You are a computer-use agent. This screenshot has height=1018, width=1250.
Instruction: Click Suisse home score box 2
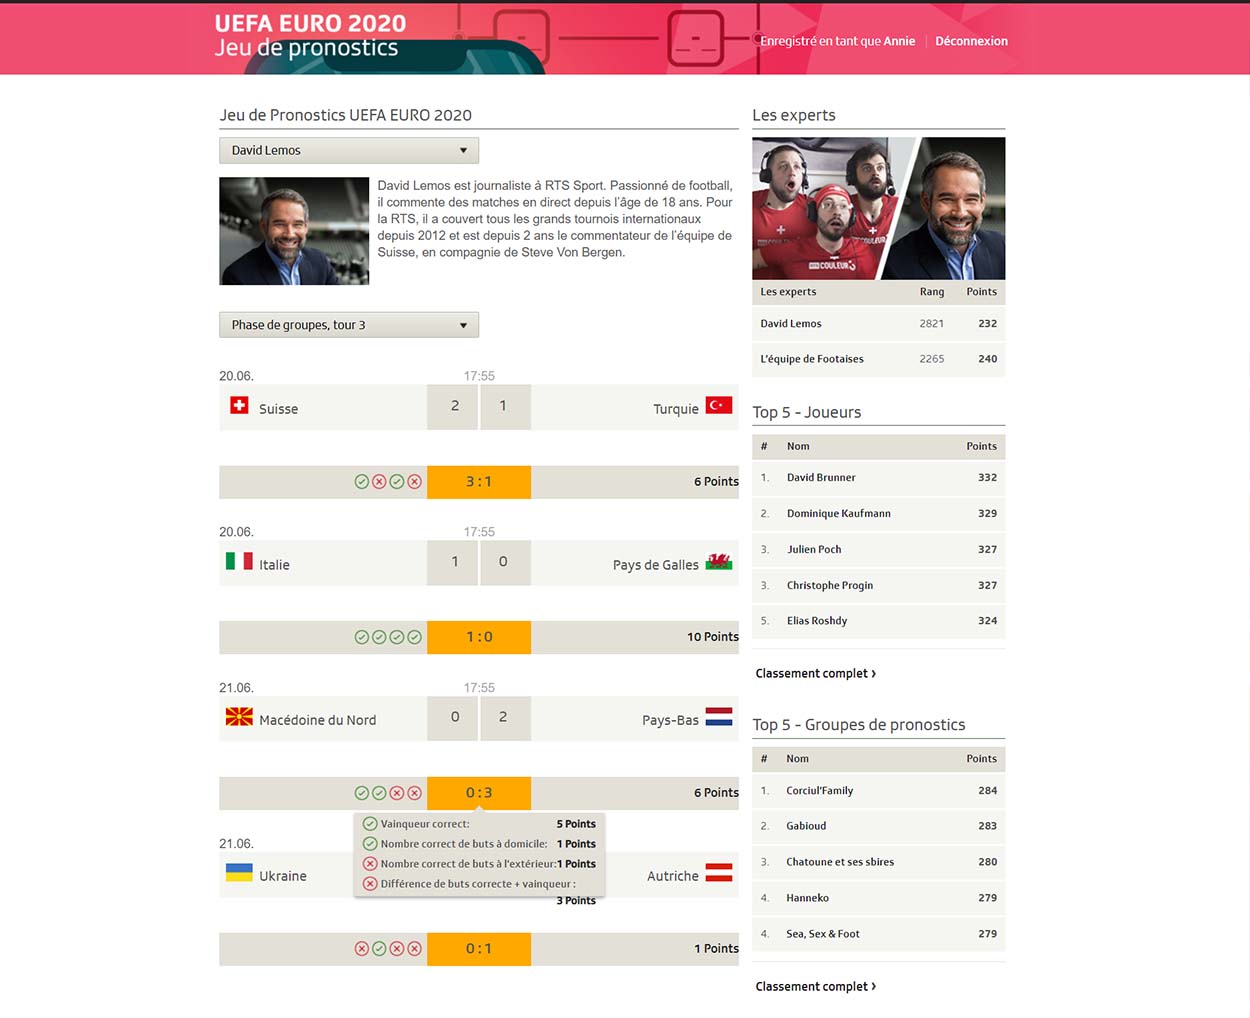point(455,406)
